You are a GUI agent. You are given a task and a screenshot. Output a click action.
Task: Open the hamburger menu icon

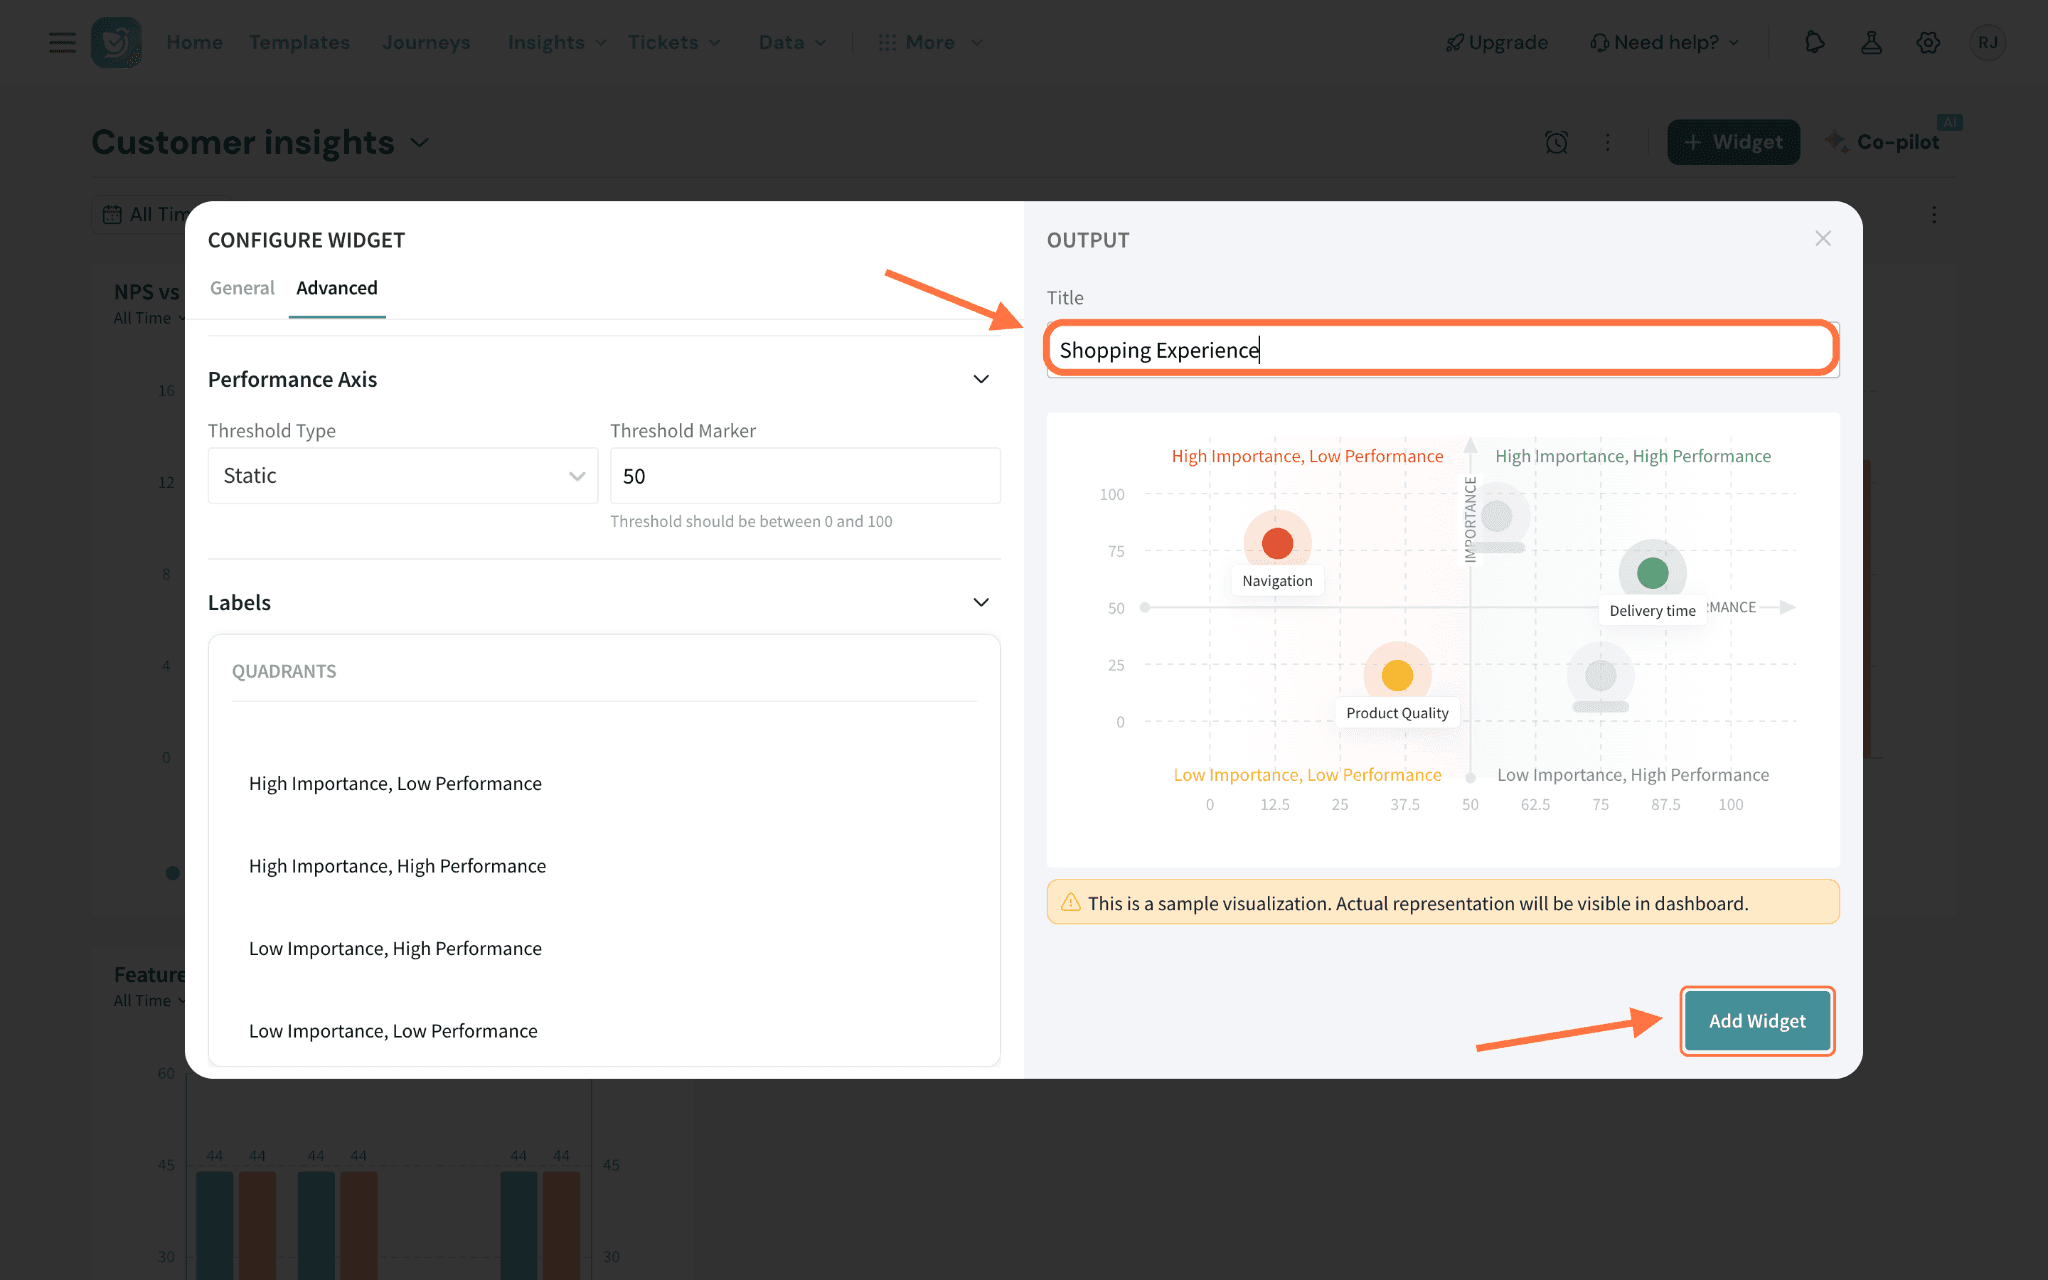pyautogui.click(x=62, y=42)
